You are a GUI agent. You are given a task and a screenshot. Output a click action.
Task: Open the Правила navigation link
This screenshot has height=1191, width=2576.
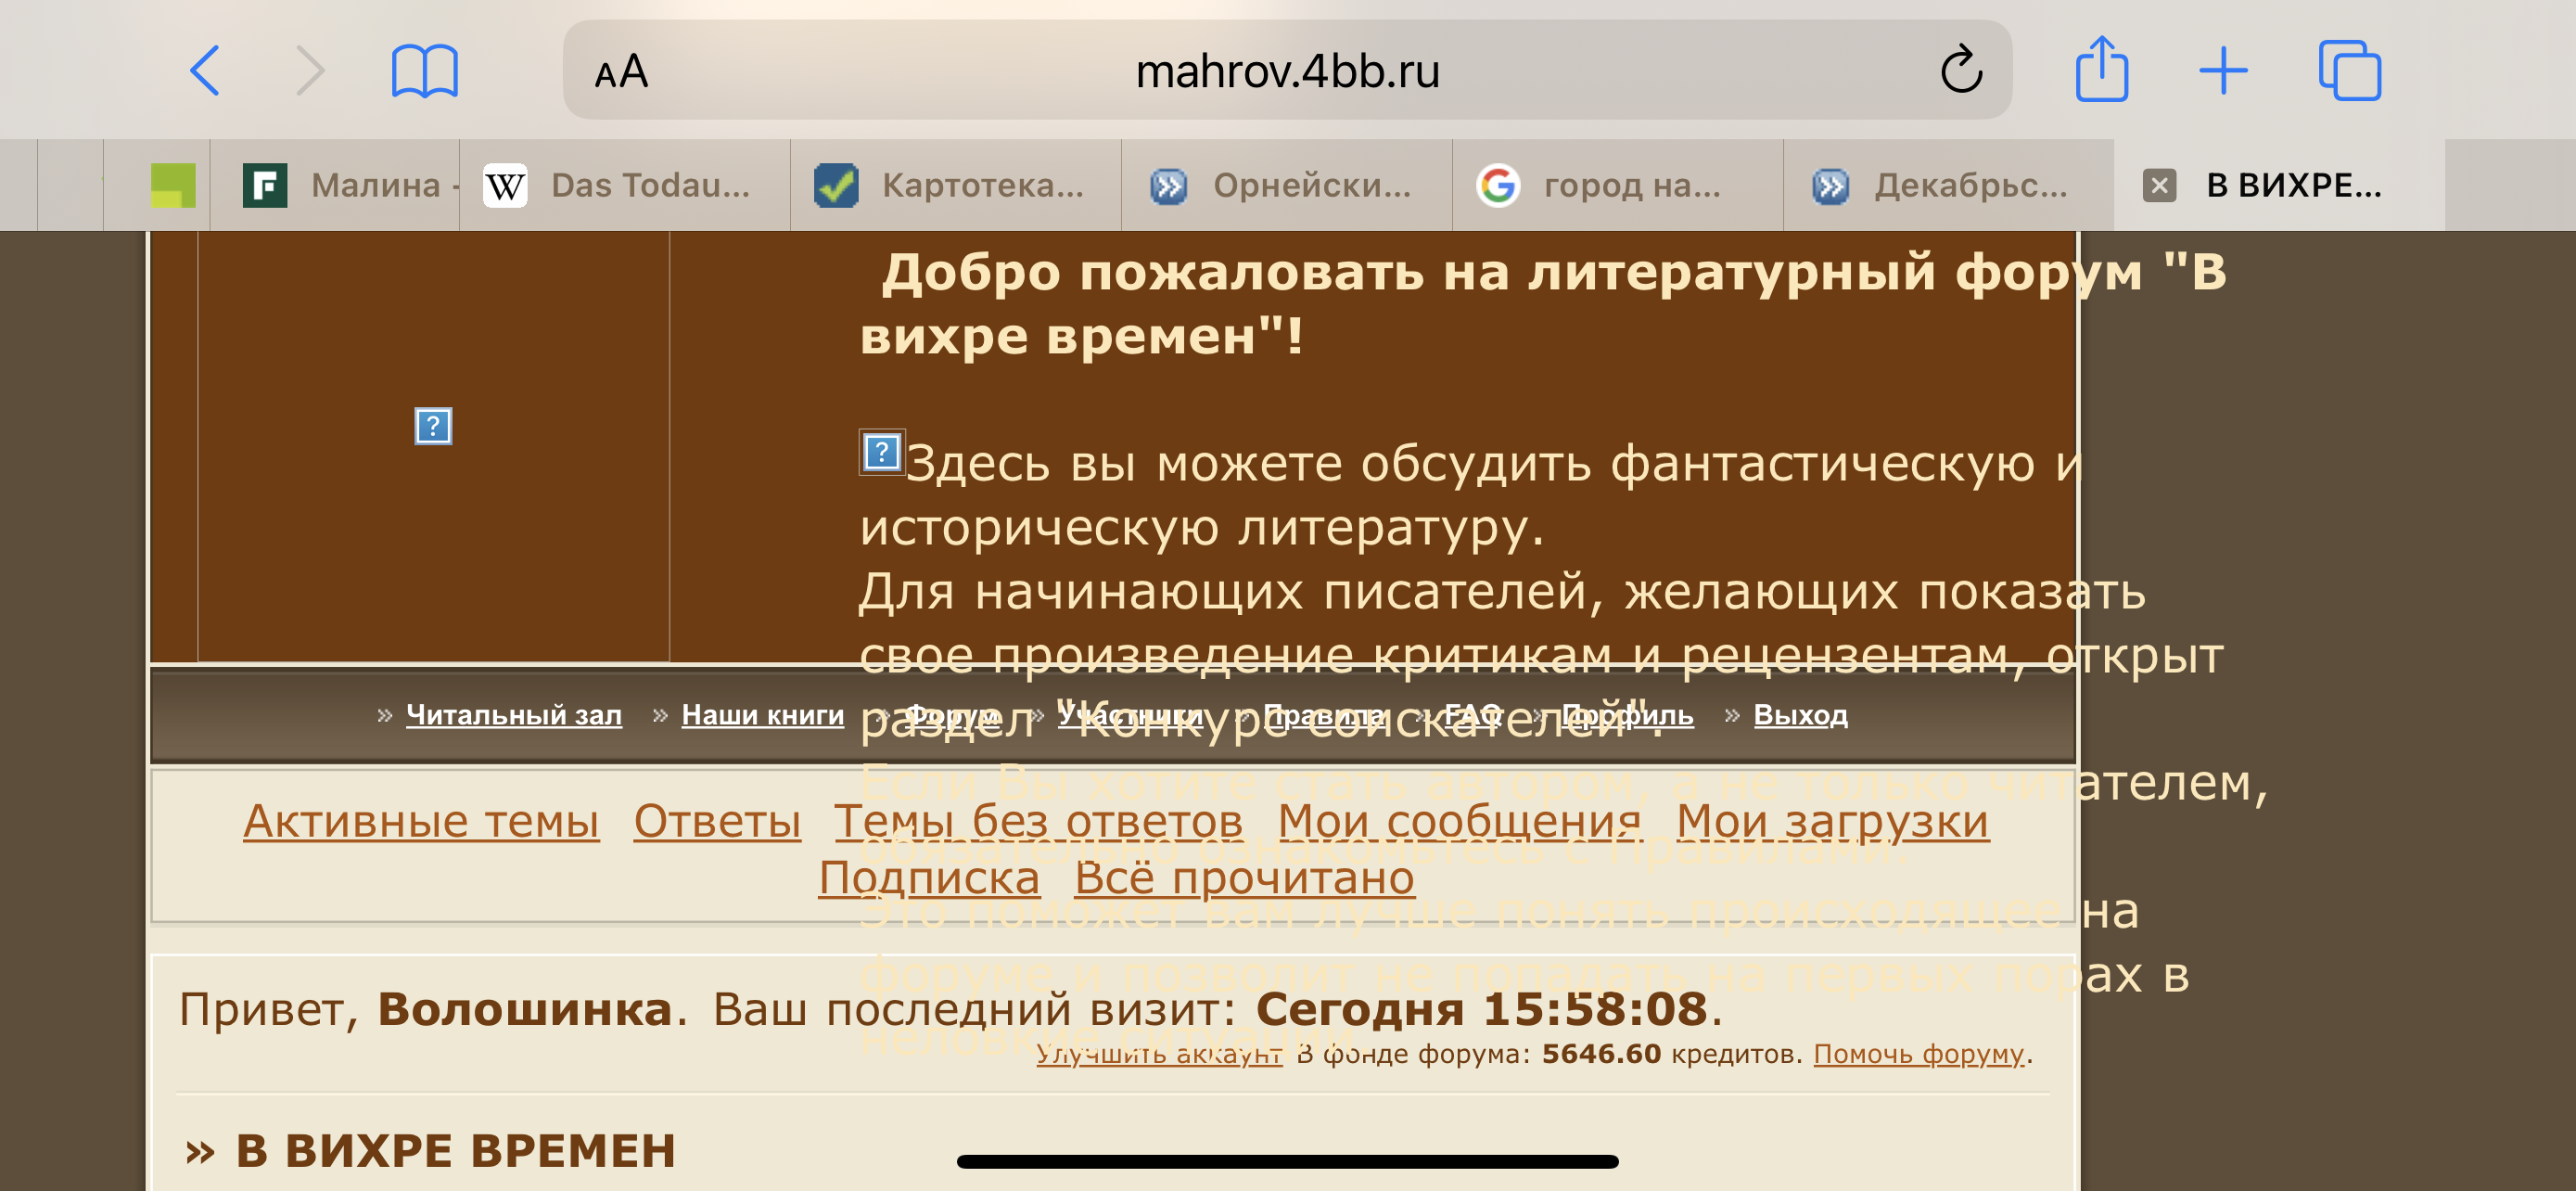pyautogui.click(x=1324, y=715)
